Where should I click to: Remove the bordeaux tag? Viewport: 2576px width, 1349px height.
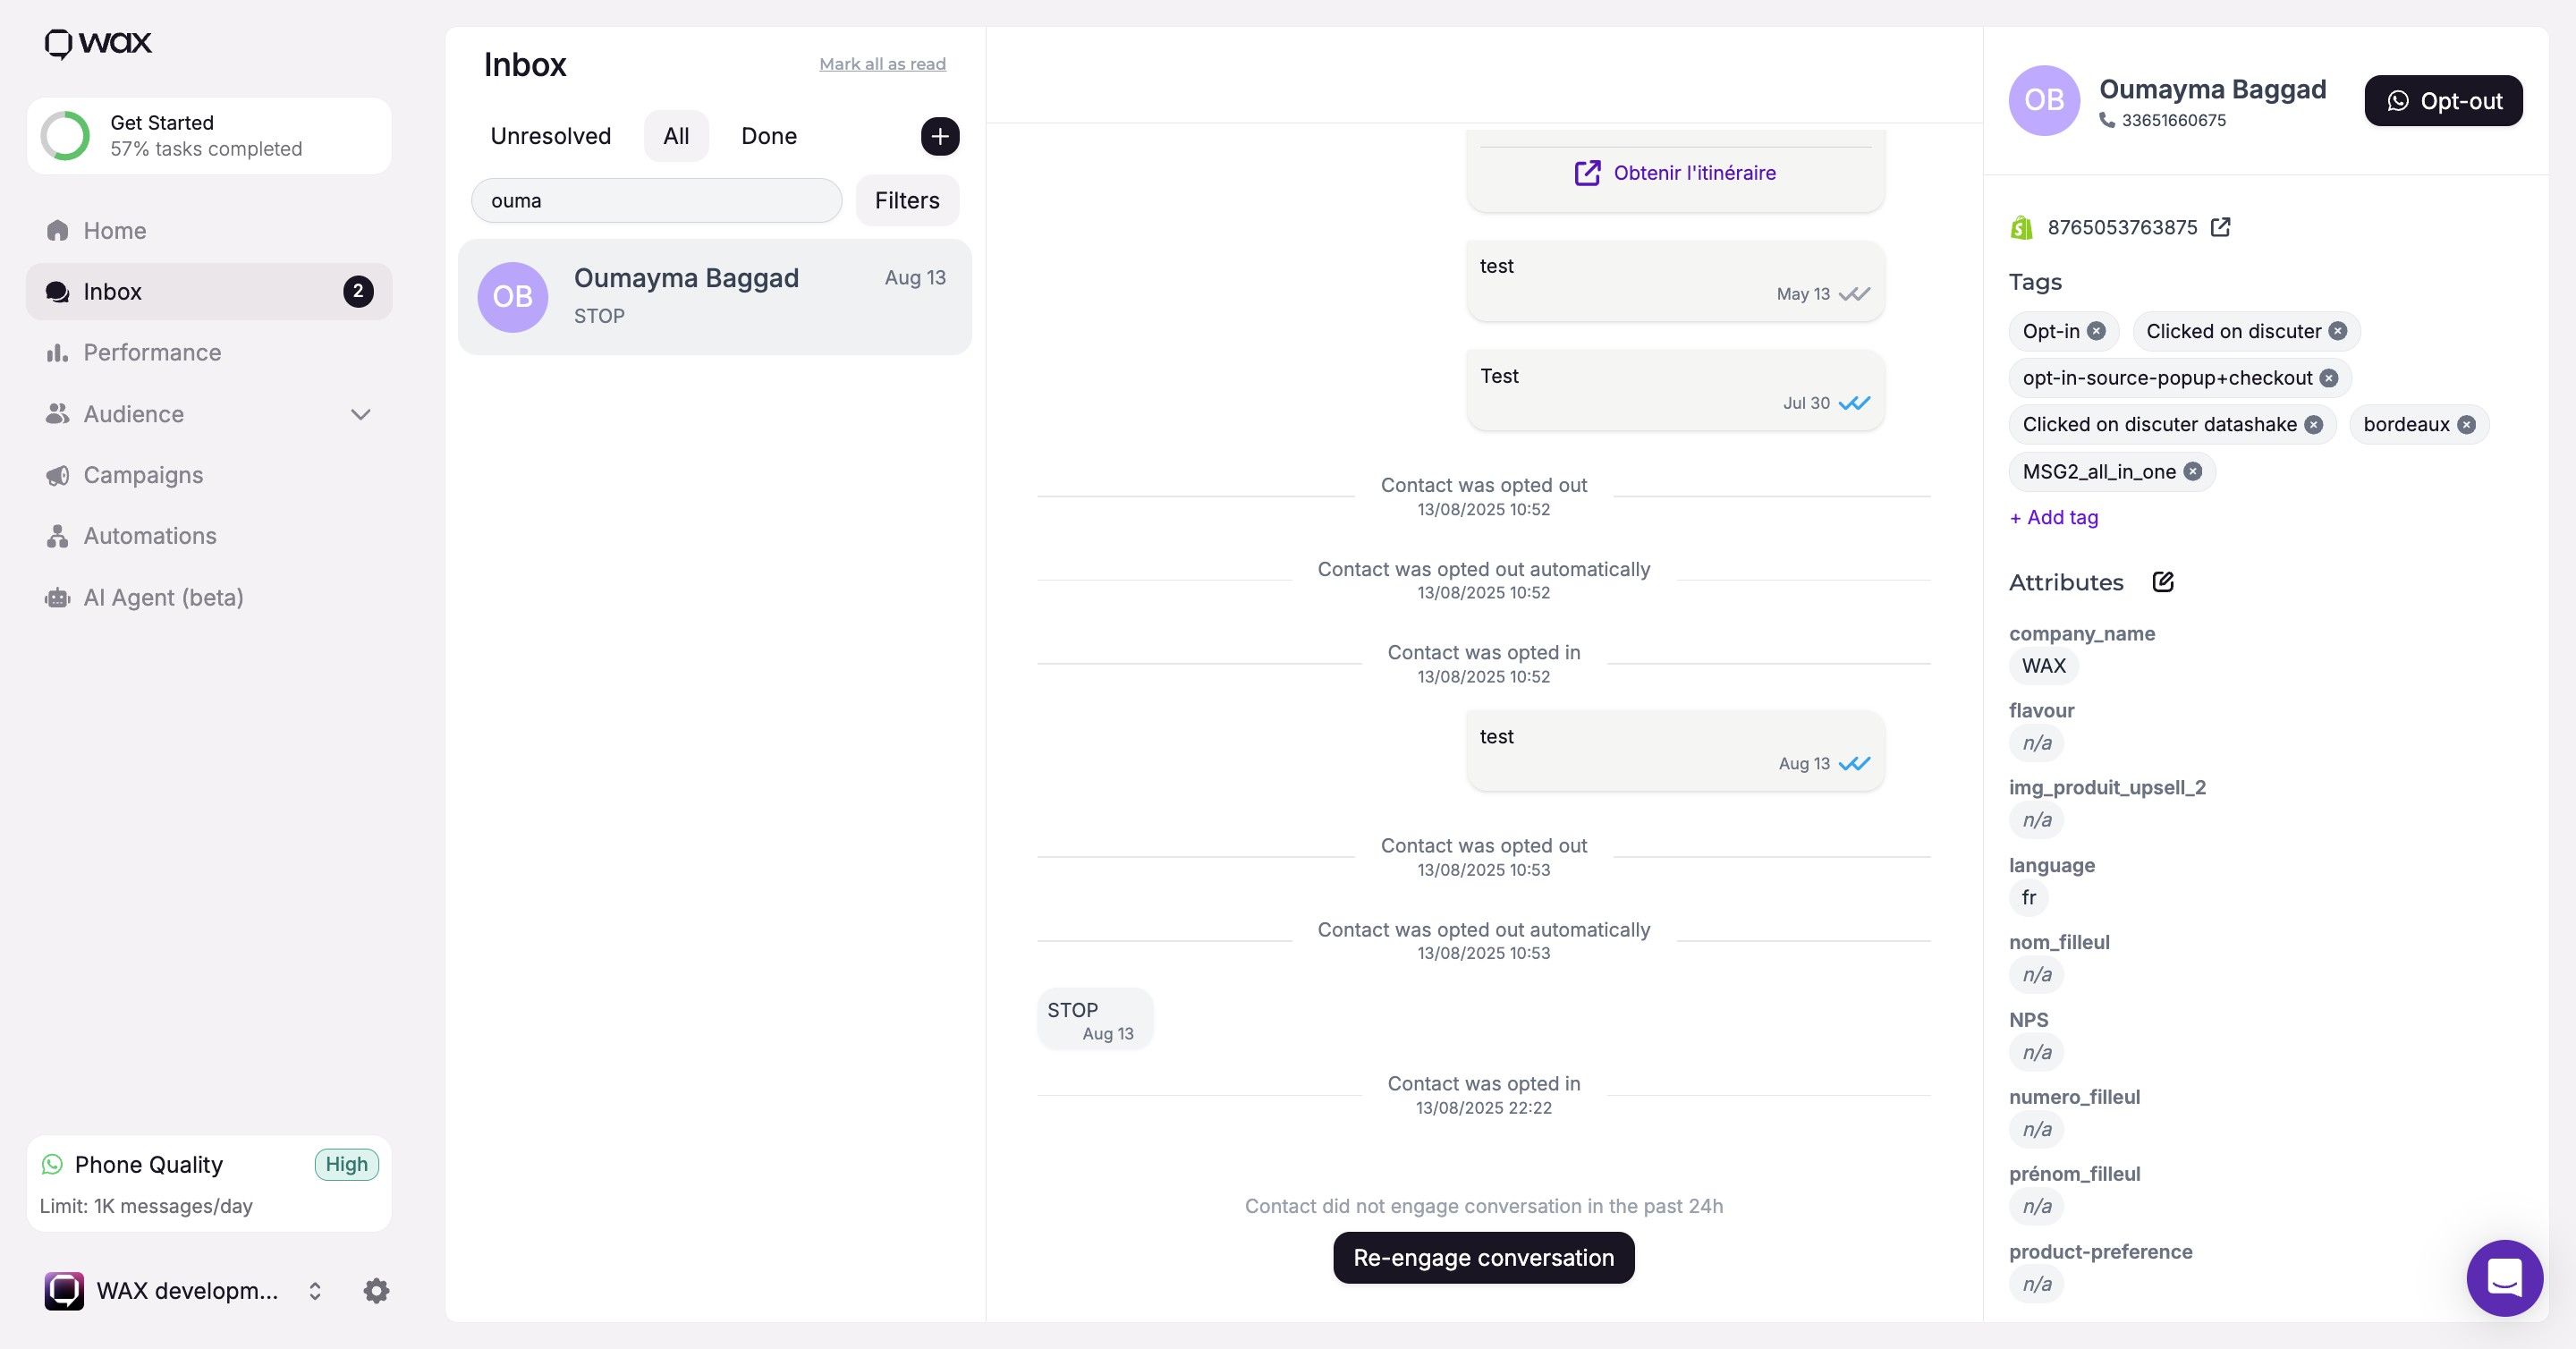point(2466,425)
